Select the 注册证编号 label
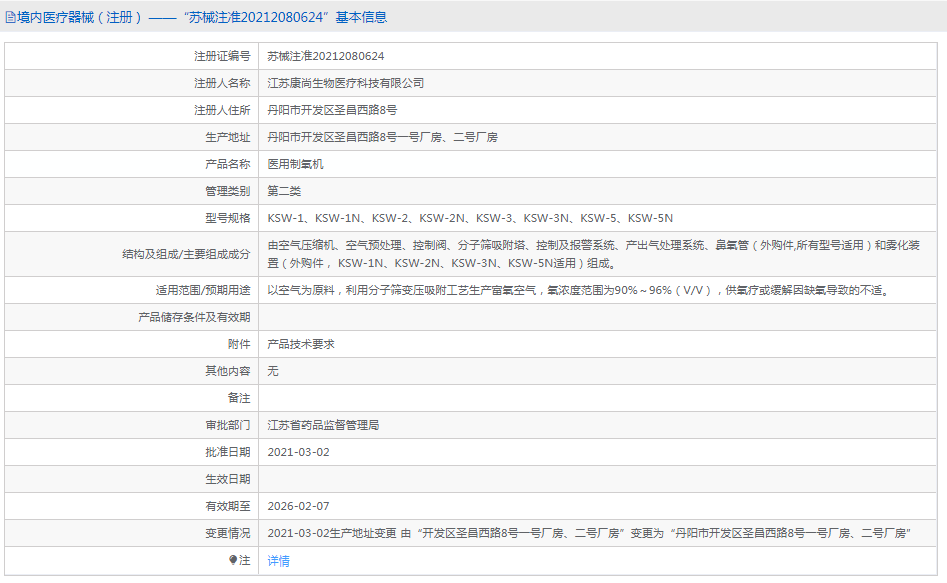Screen dimensions: 947x583 tap(222, 56)
